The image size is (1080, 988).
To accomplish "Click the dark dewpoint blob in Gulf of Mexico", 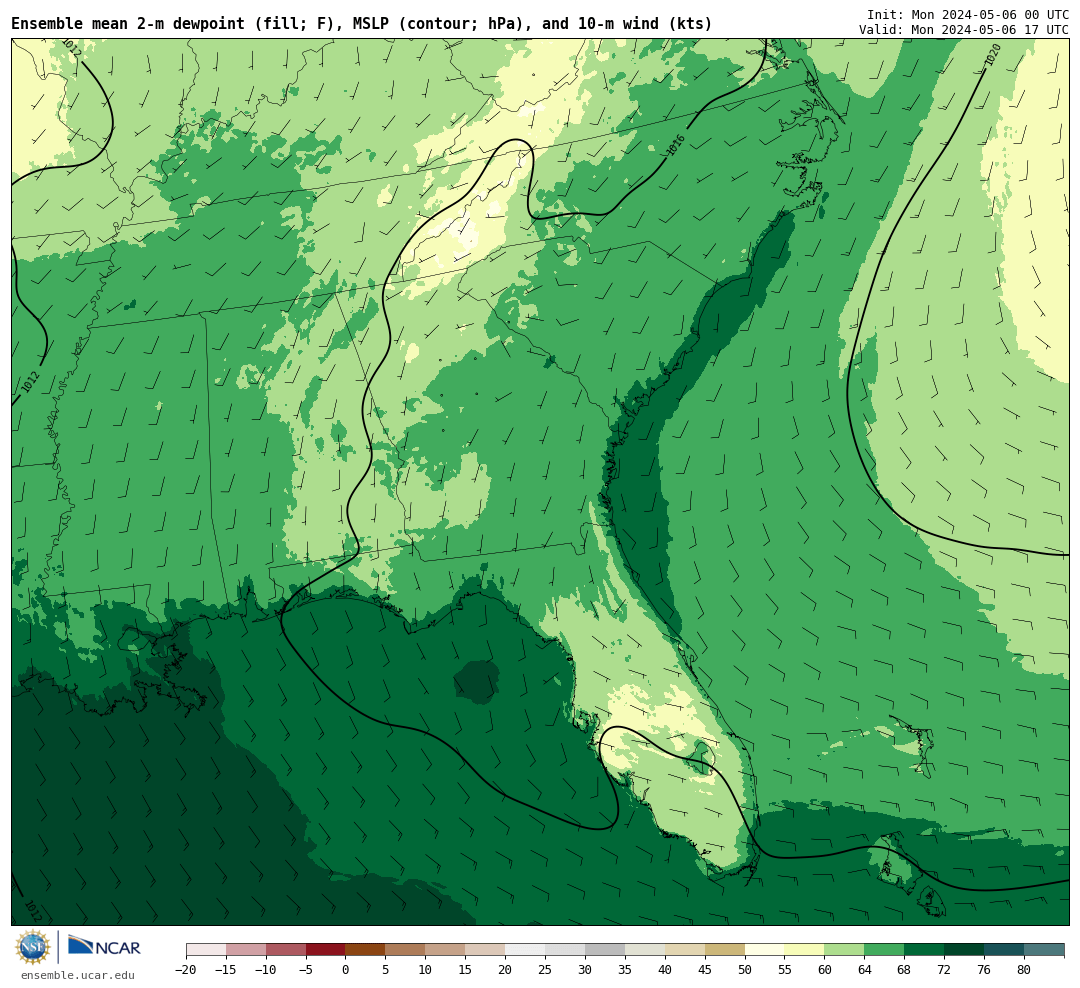I will (x=476, y=681).
